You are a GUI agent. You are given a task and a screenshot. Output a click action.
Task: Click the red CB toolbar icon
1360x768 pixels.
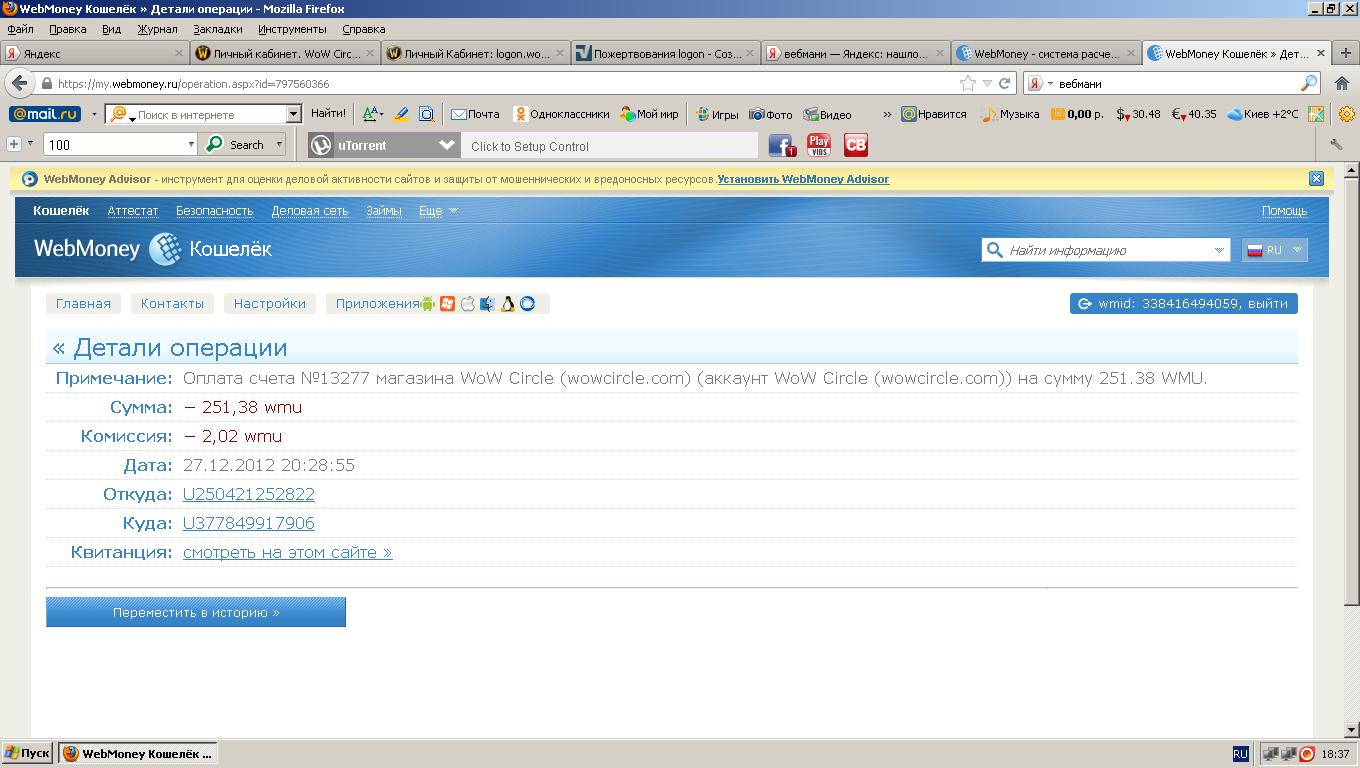tap(856, 145)
